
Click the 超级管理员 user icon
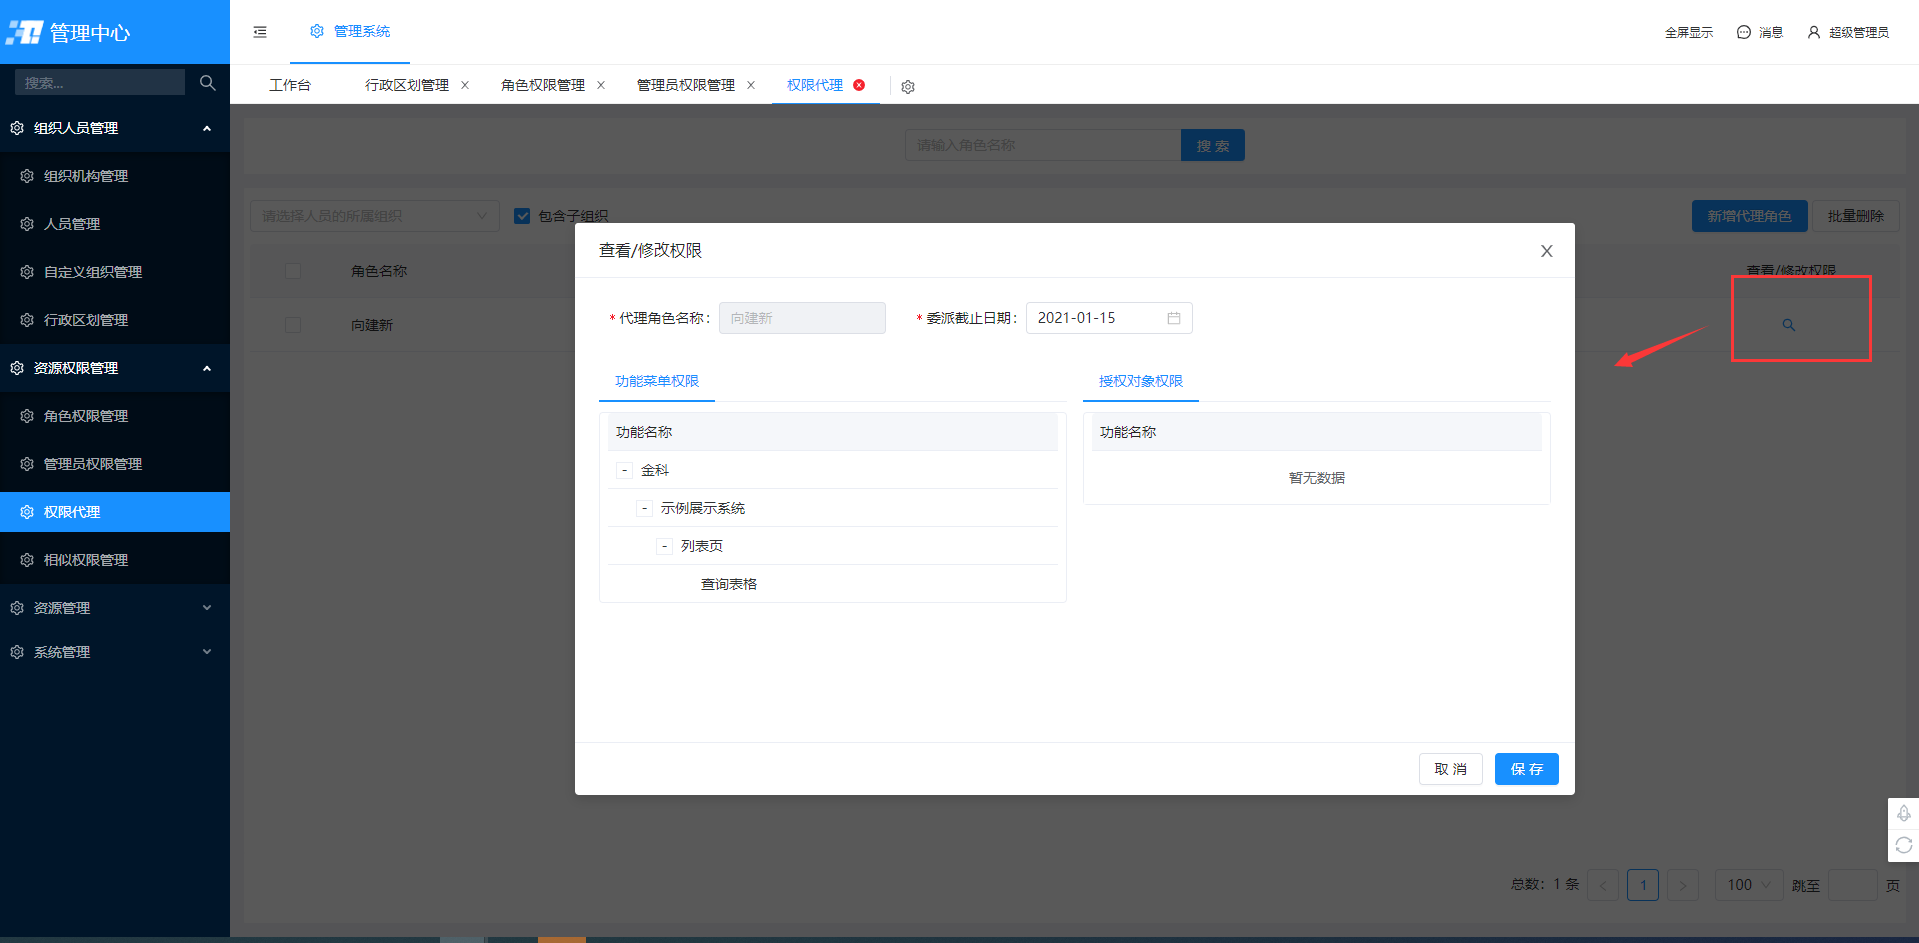click(1813, 32)
